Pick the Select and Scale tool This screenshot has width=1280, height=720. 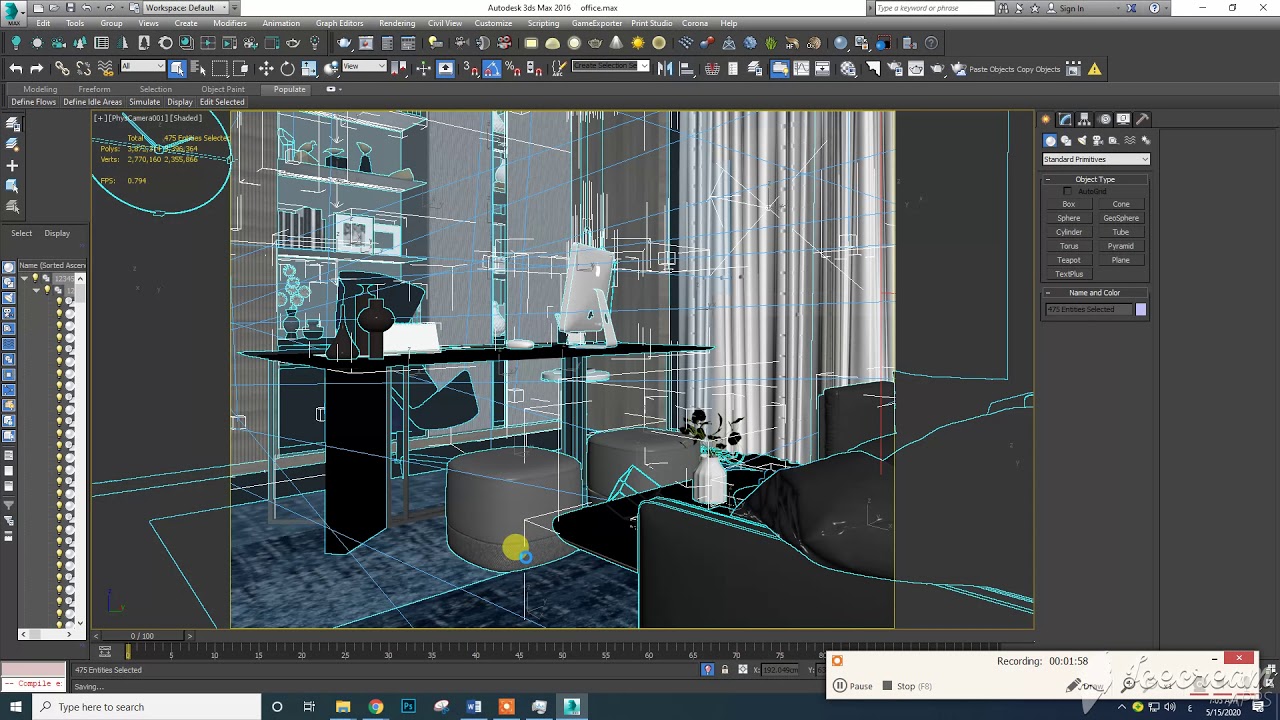tap(310, 69)
